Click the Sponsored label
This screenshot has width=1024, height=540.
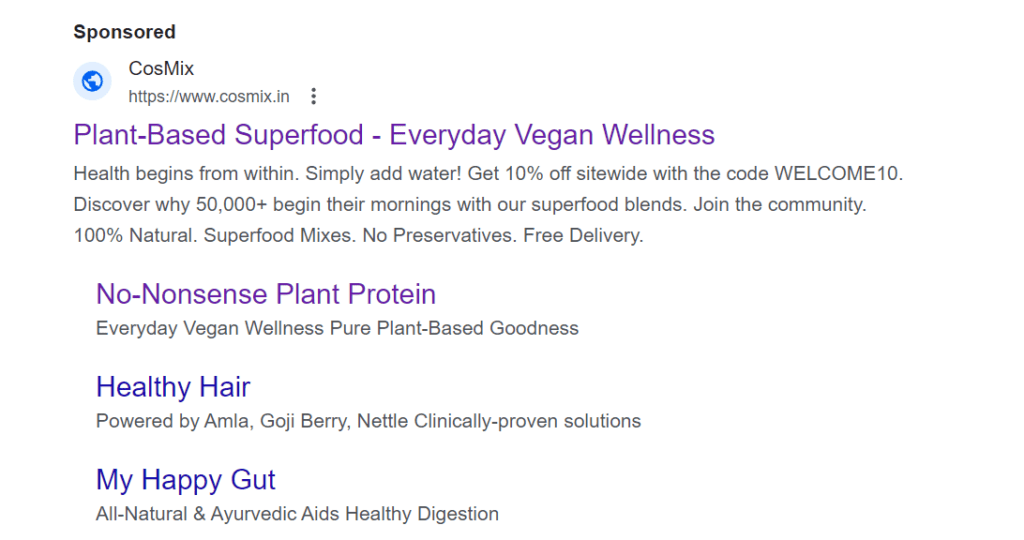coord(124,32)
